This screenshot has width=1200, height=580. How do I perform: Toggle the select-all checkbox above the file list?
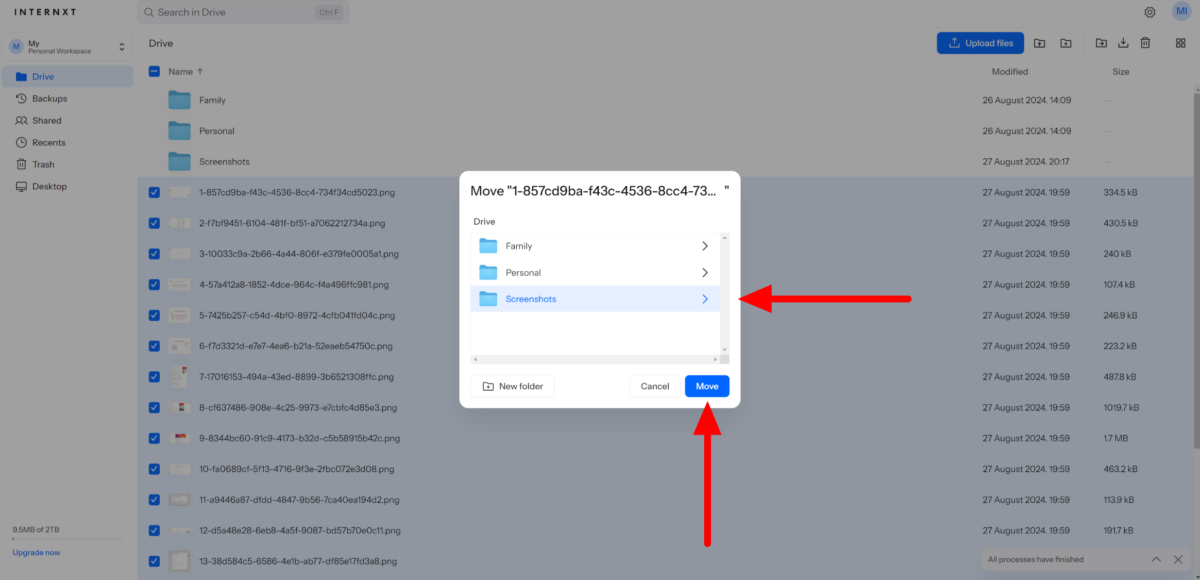[x=154, y=71]
